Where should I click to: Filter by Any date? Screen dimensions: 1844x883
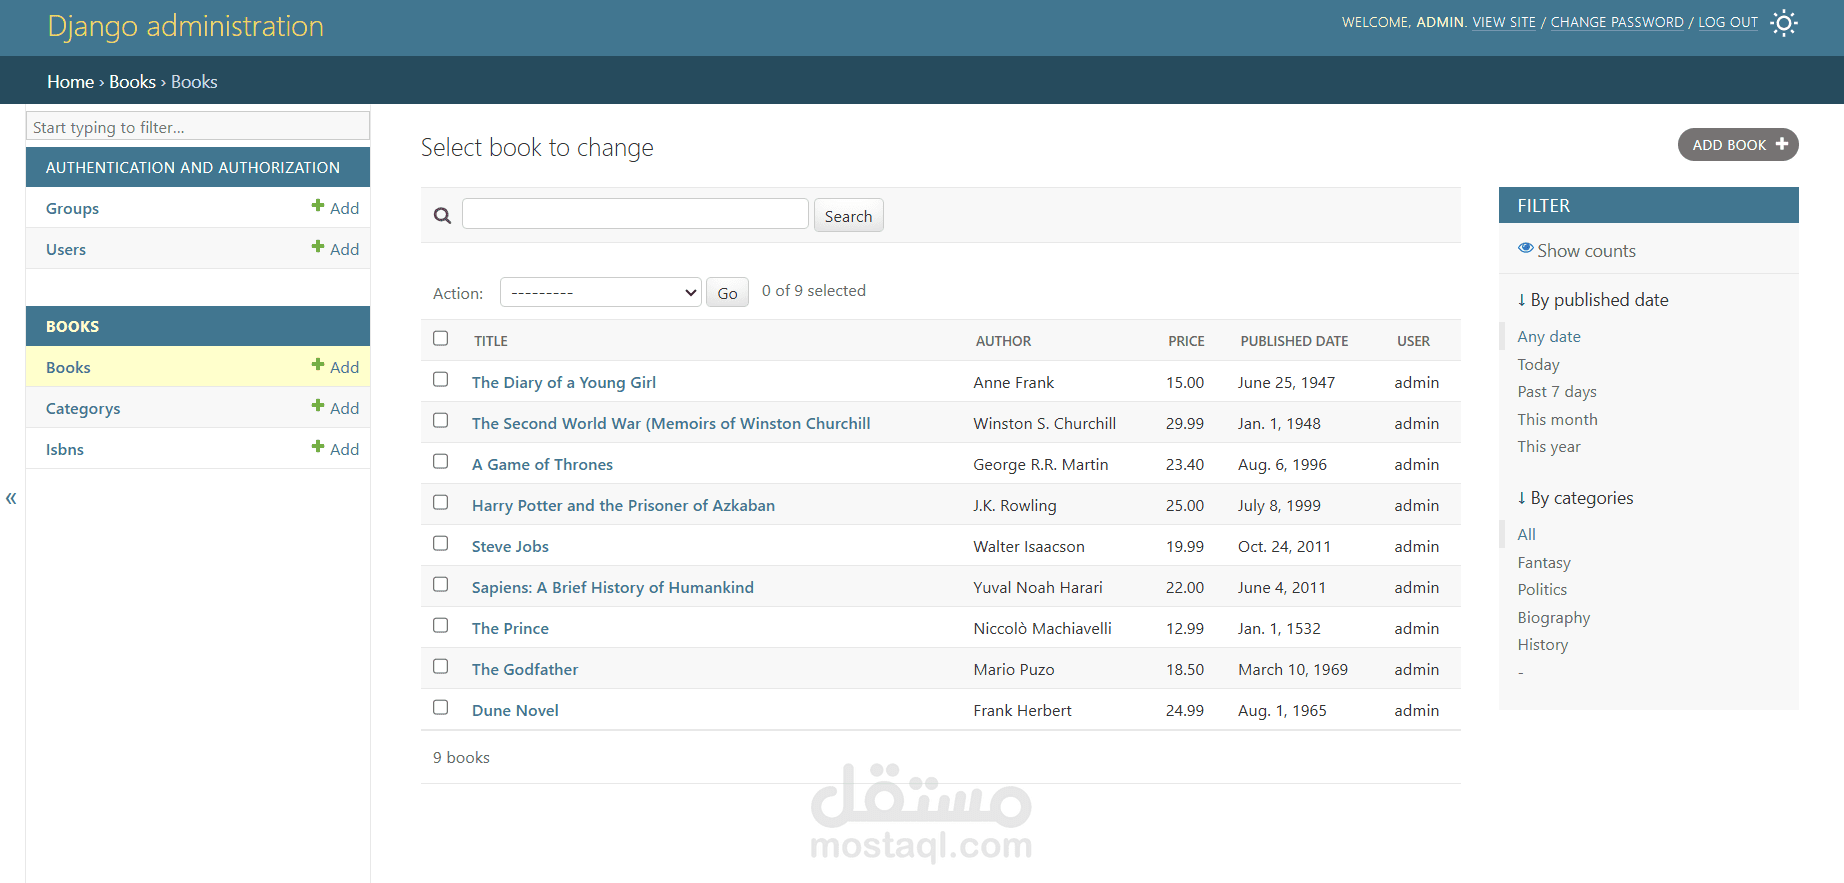tap(1549, 336)
